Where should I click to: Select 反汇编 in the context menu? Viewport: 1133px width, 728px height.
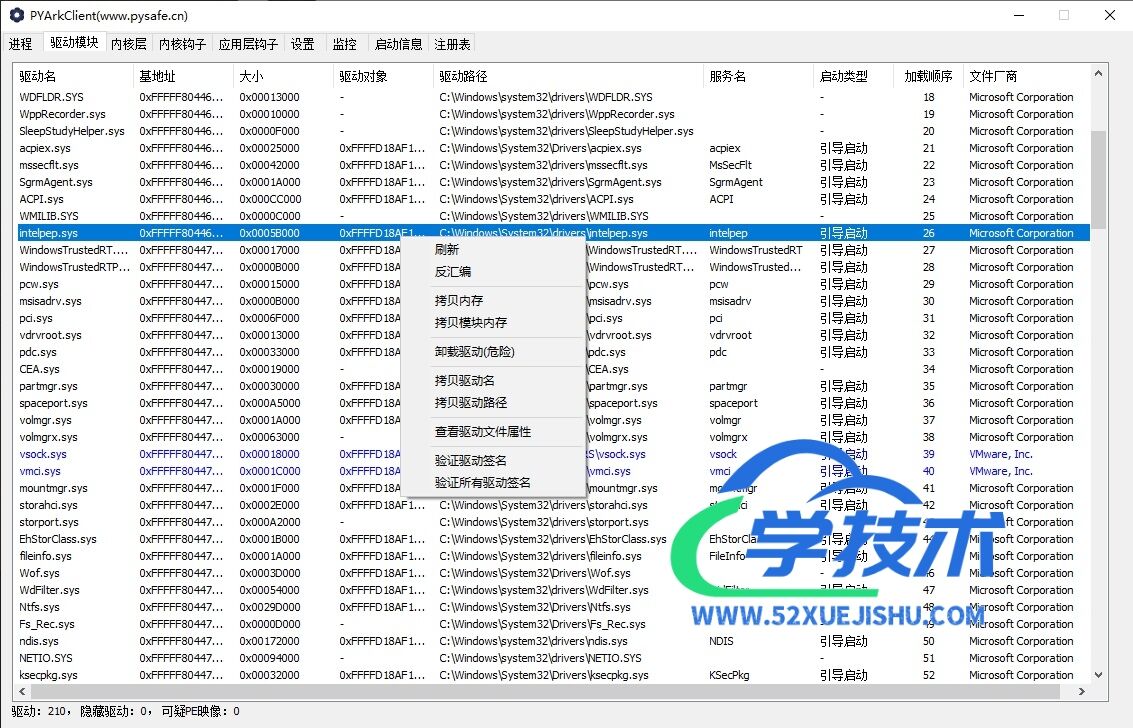(453, 272)
